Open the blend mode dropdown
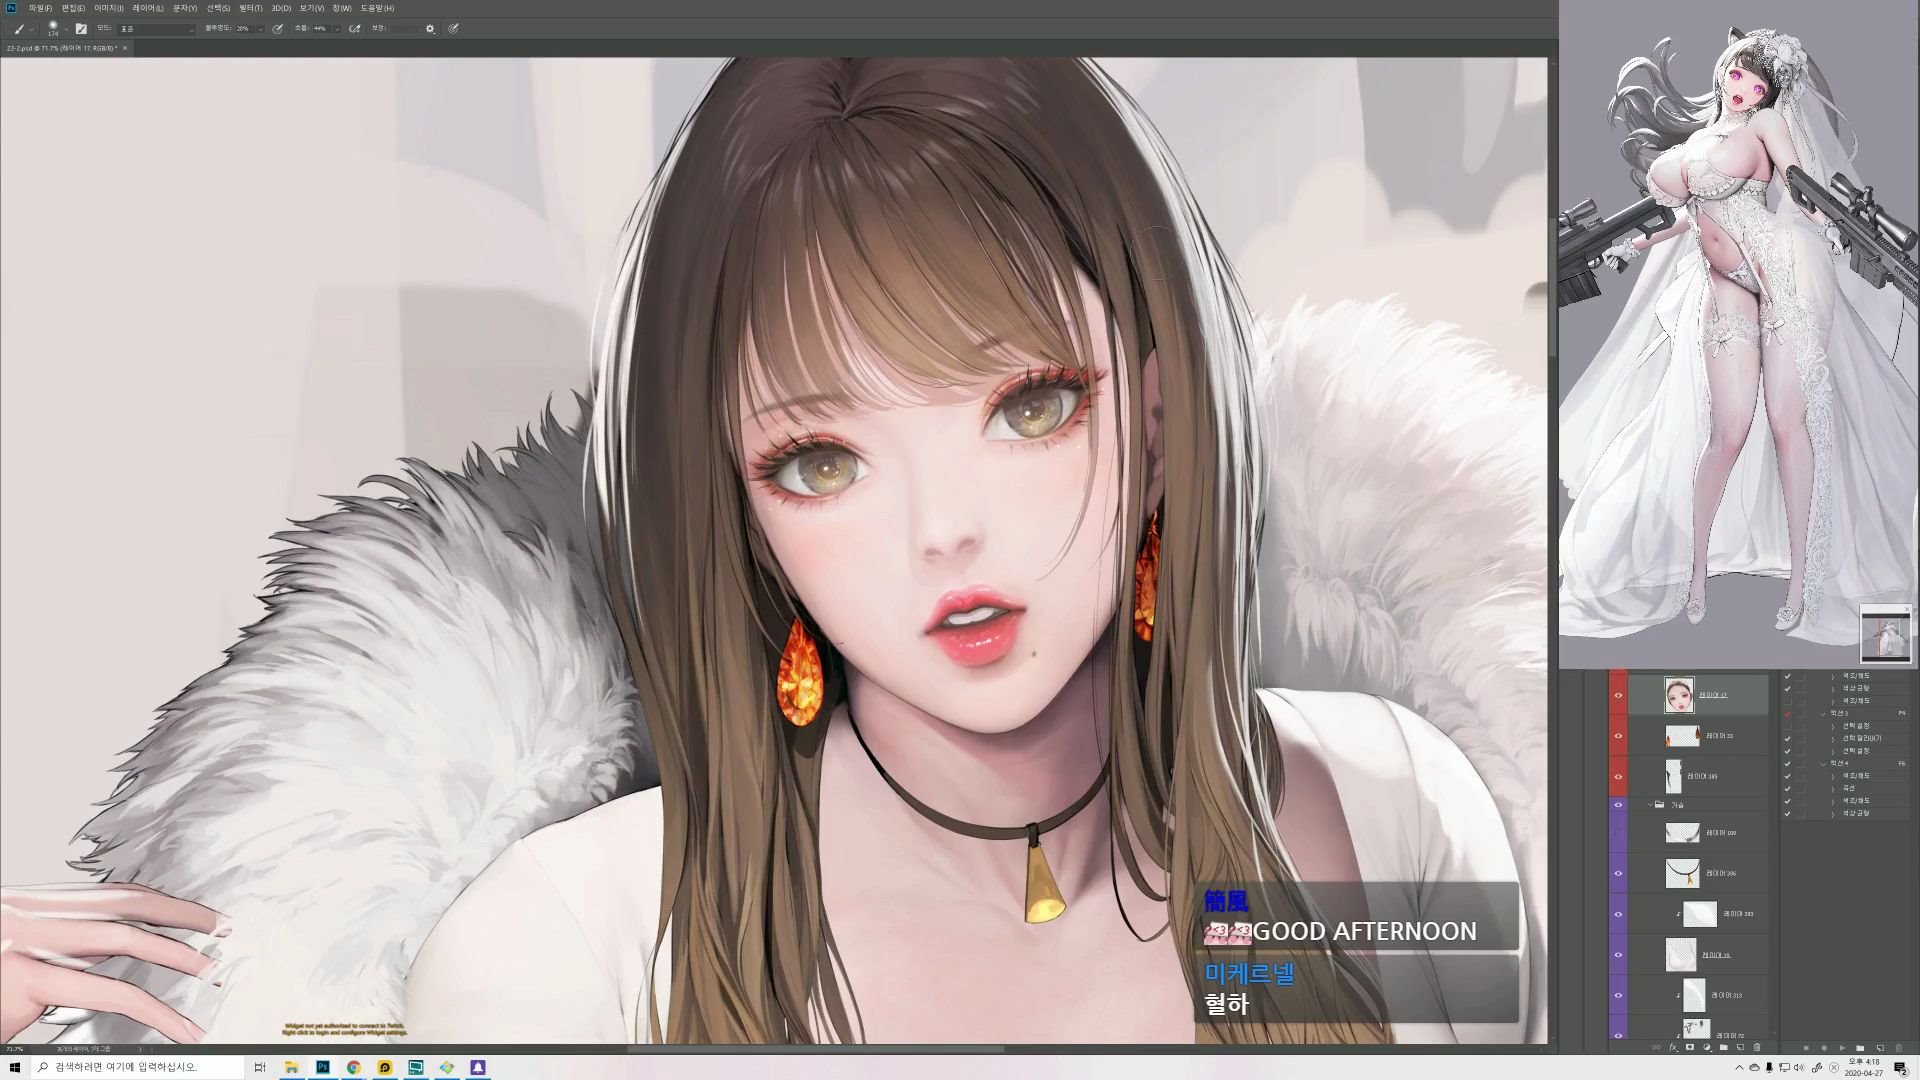This screenshot has height=1080, width=1920. tap(156, 29)
